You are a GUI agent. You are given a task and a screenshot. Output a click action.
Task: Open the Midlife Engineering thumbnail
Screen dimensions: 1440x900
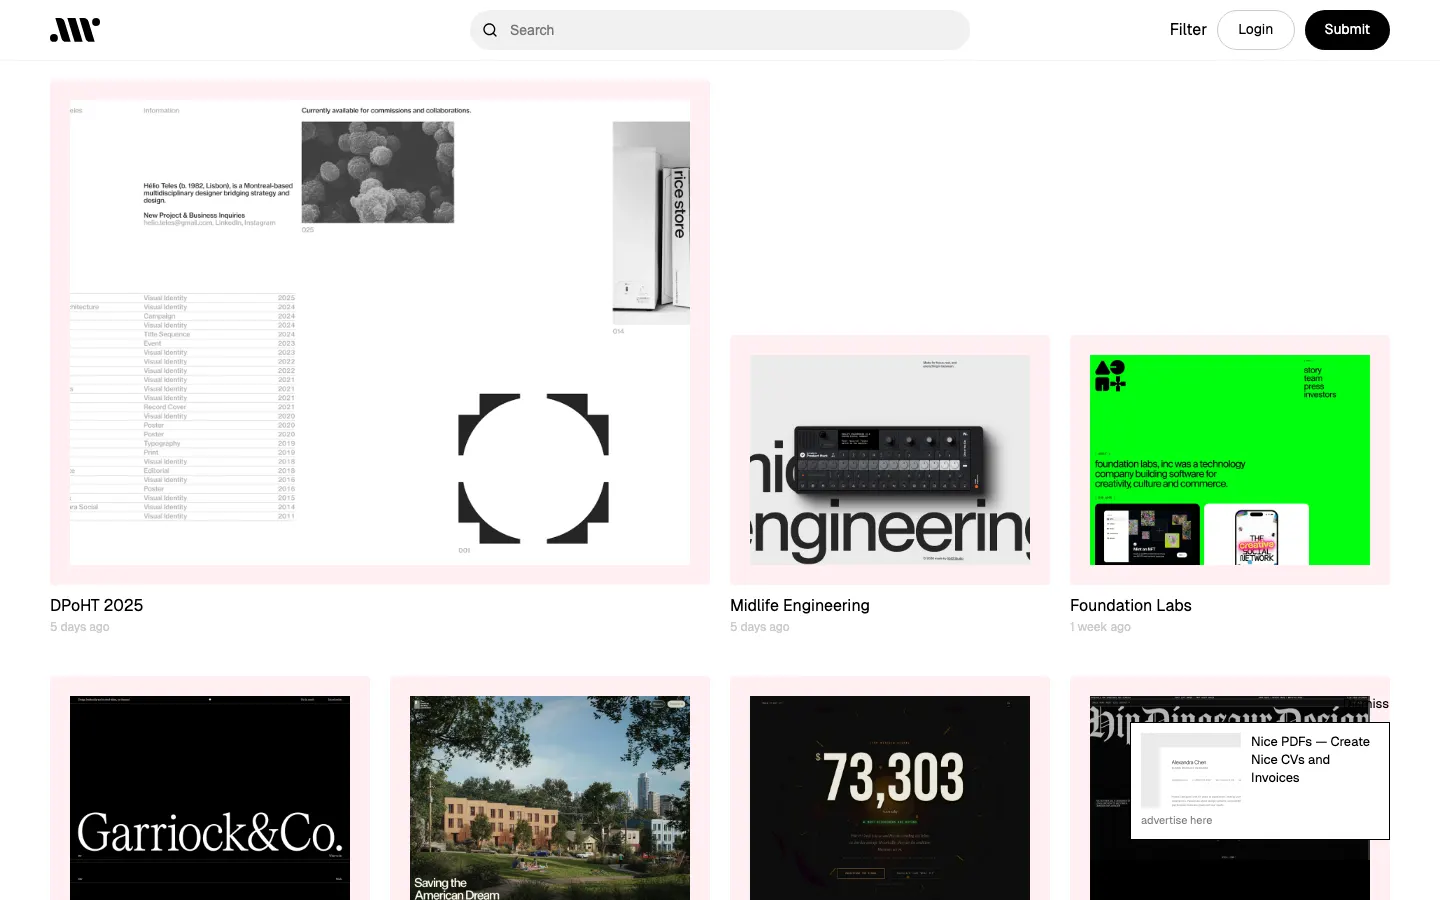890,460
